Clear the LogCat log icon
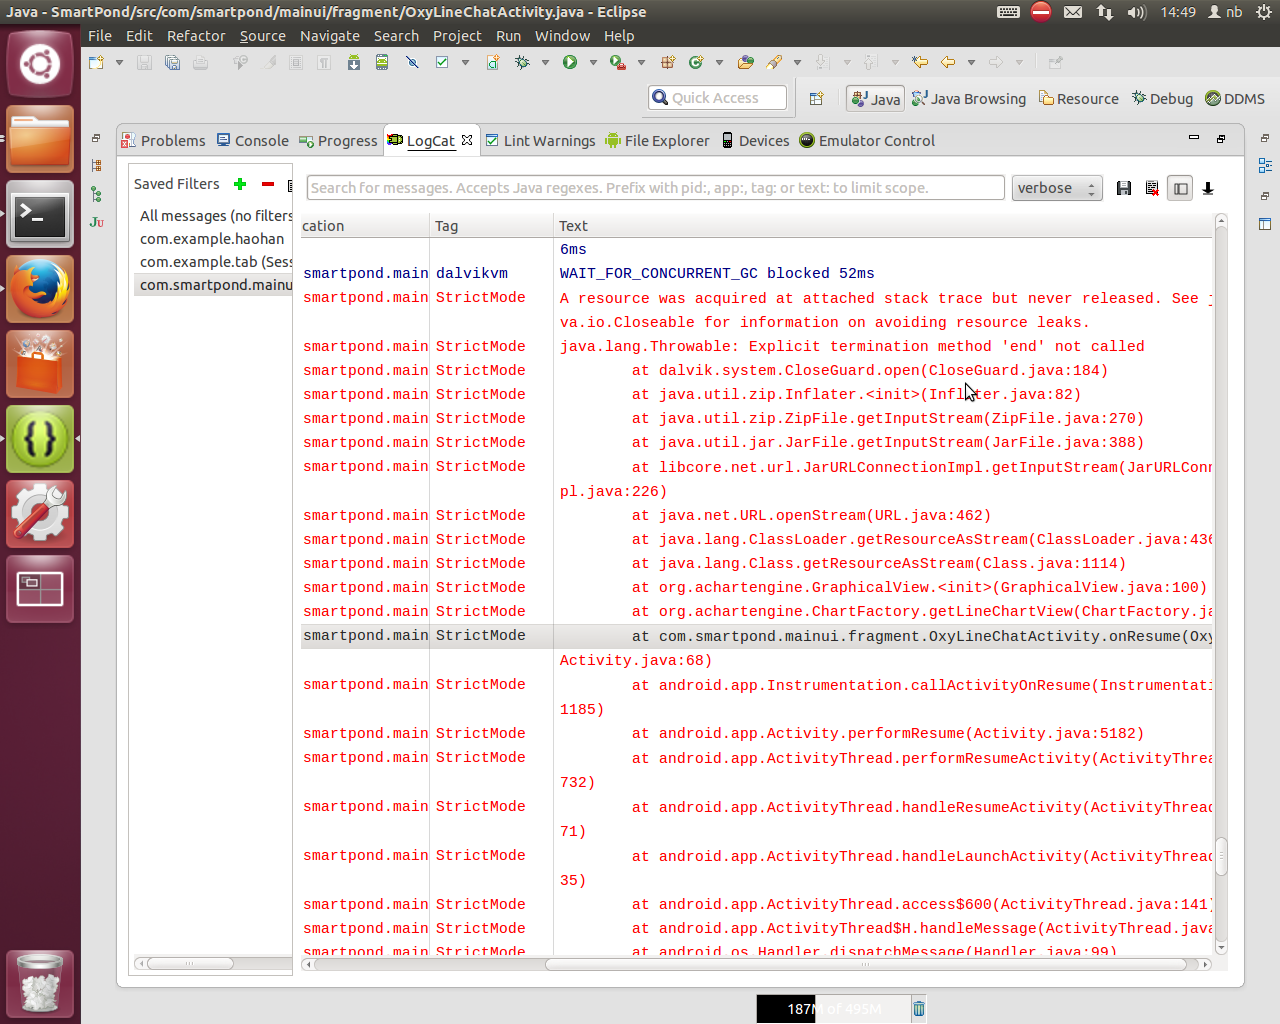Screen dimensions: 1280x1024 coord(1152,188)
